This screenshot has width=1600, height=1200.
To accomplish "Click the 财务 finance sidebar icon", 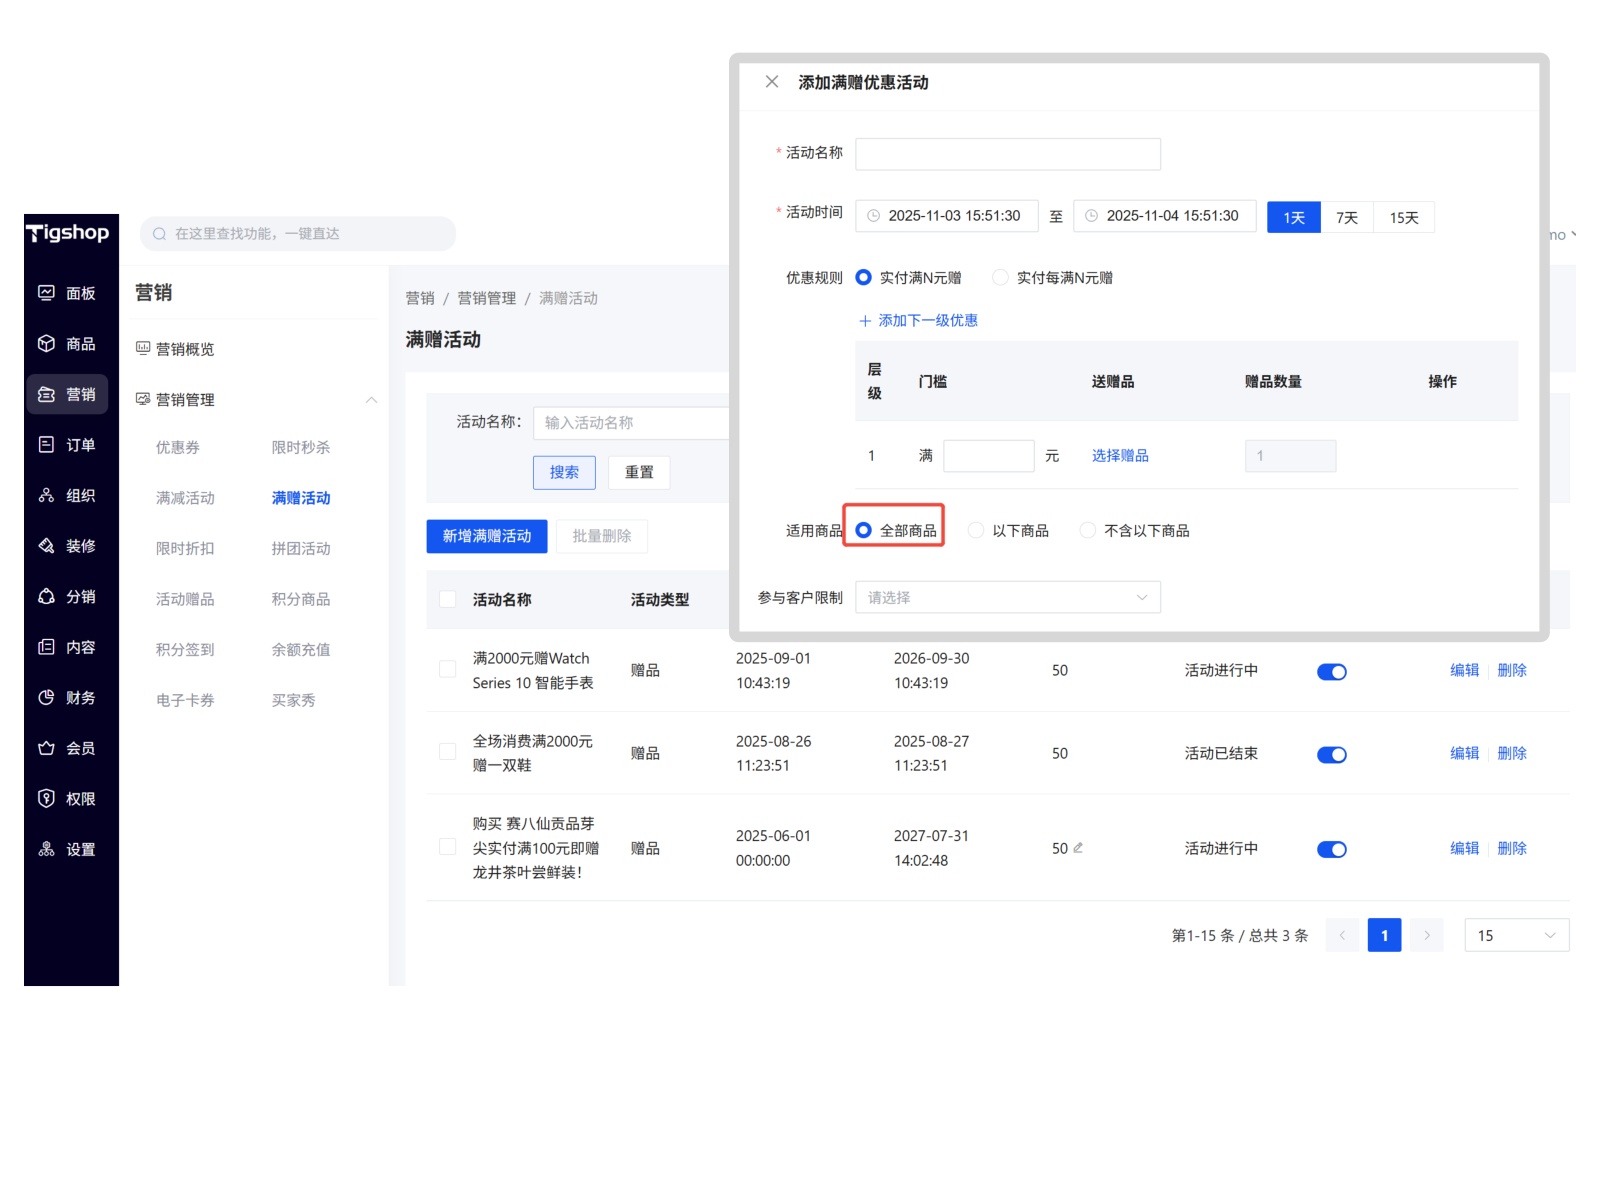I will tap(46, 698).
